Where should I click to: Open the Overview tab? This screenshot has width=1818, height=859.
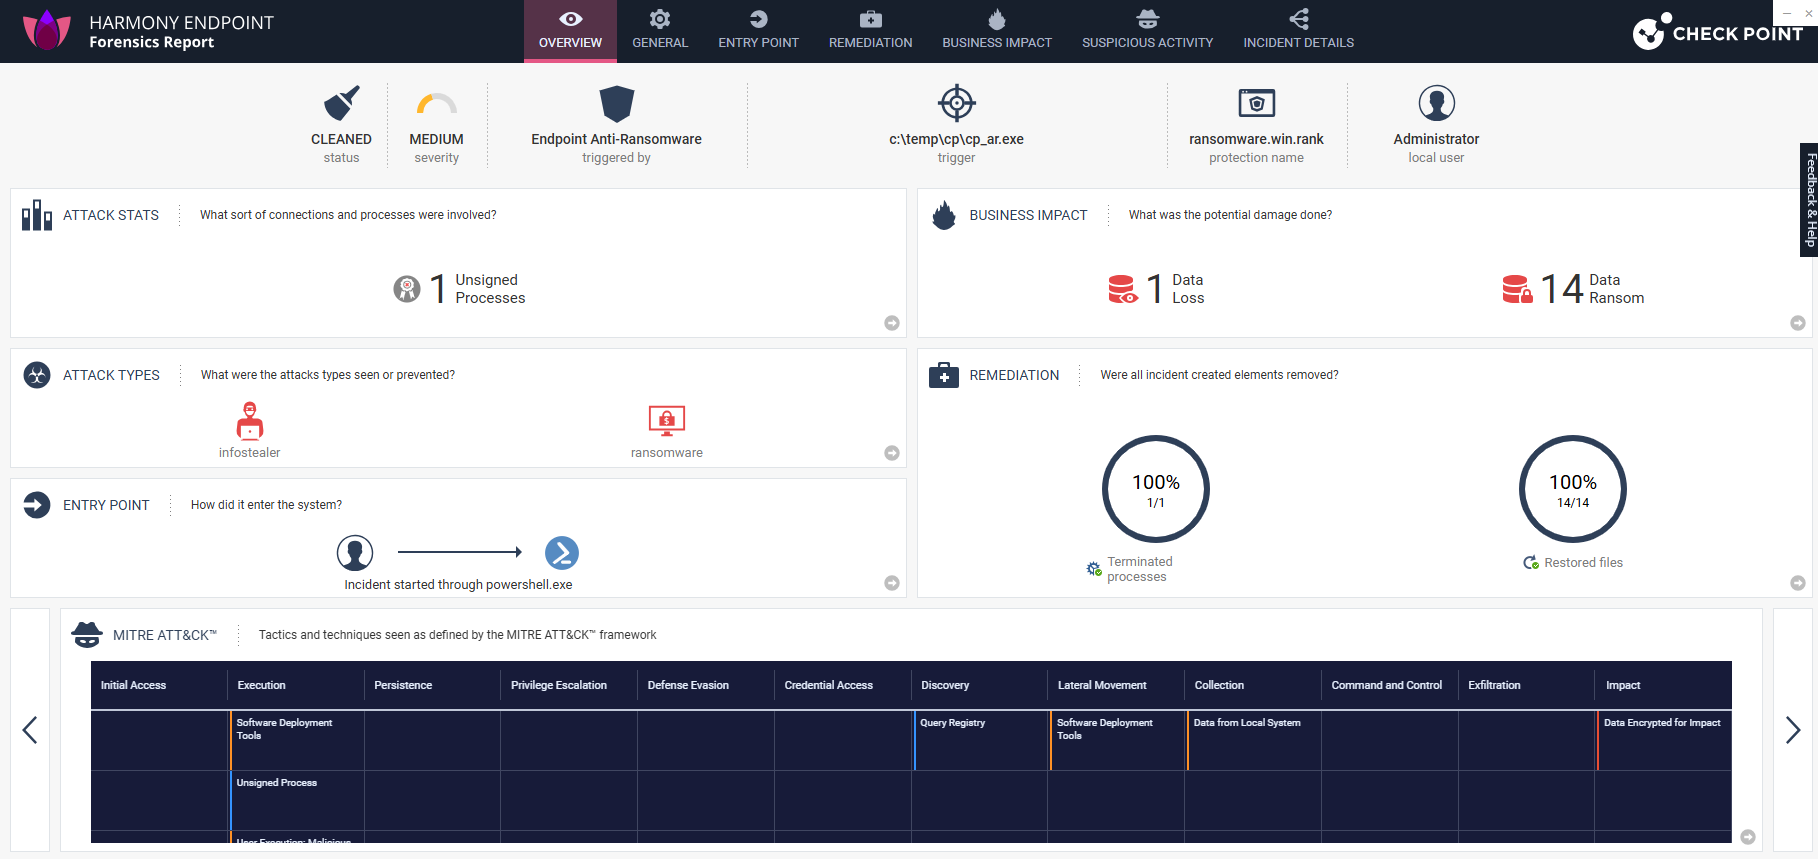pos(570,31)
